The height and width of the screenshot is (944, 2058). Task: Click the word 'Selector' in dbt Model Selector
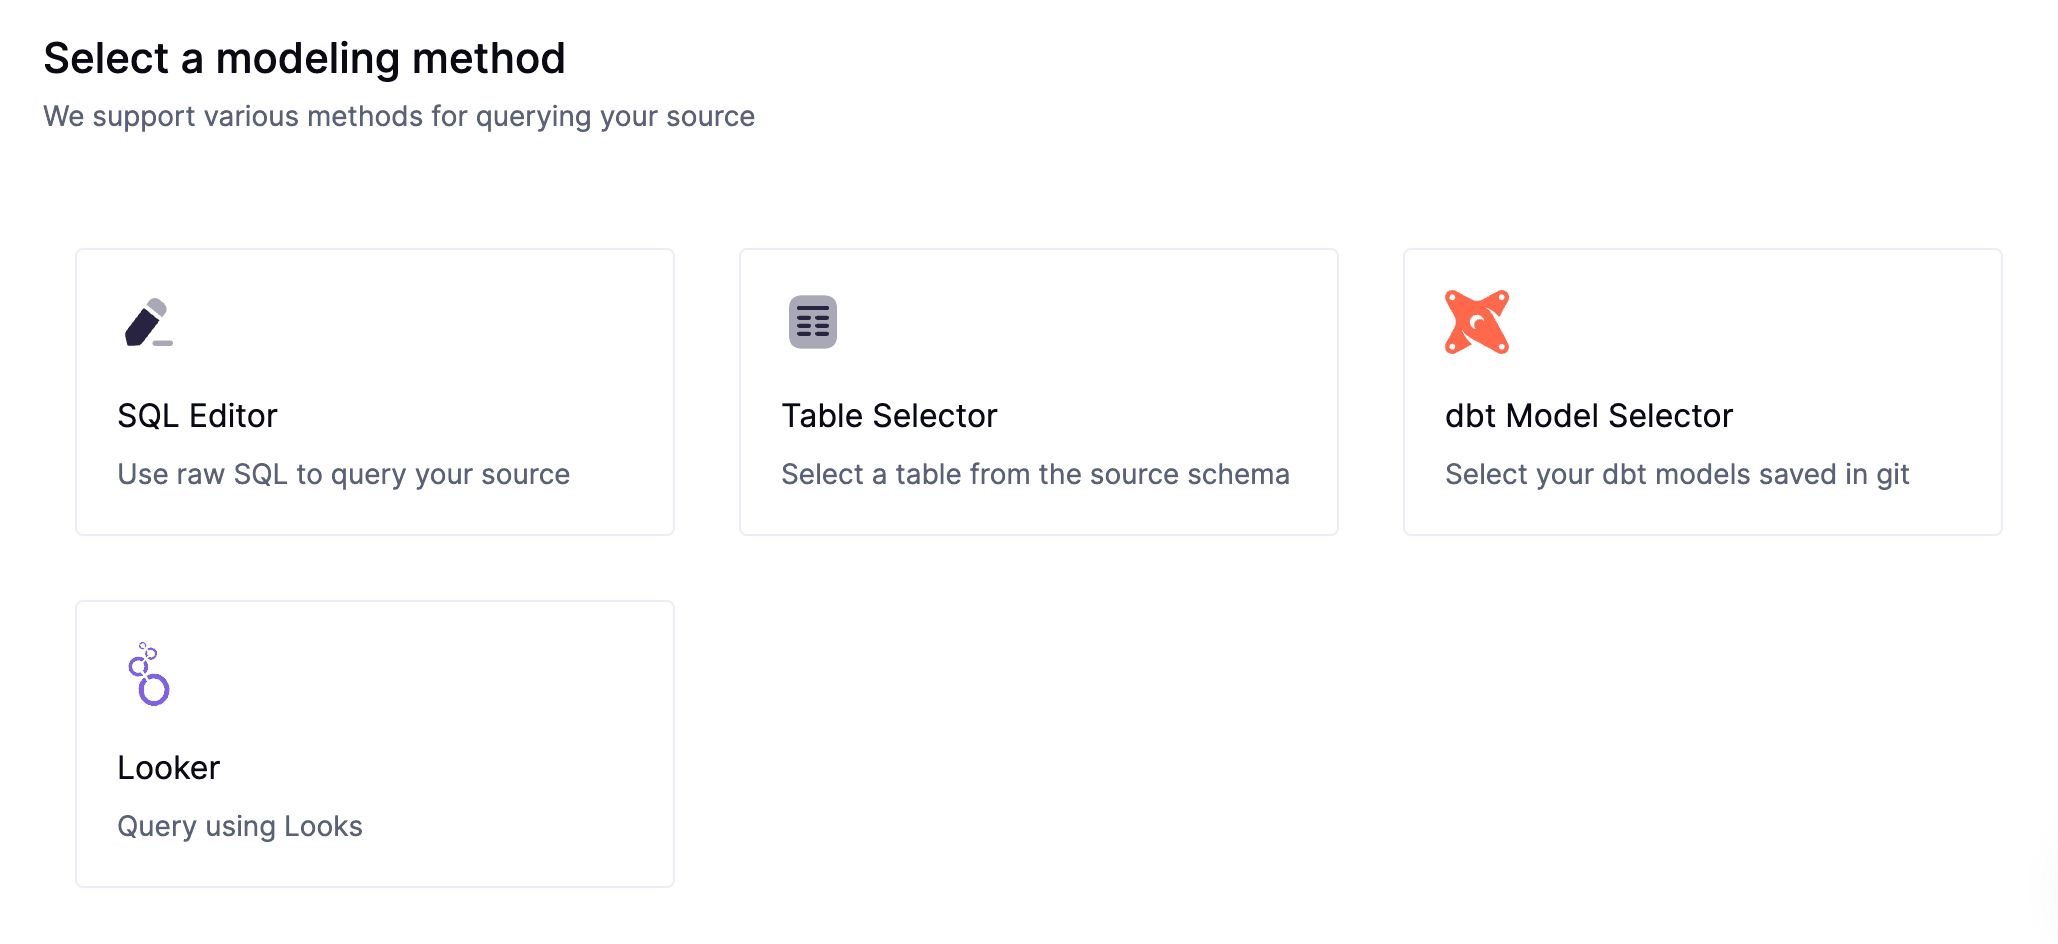[x=1670, y=416]
